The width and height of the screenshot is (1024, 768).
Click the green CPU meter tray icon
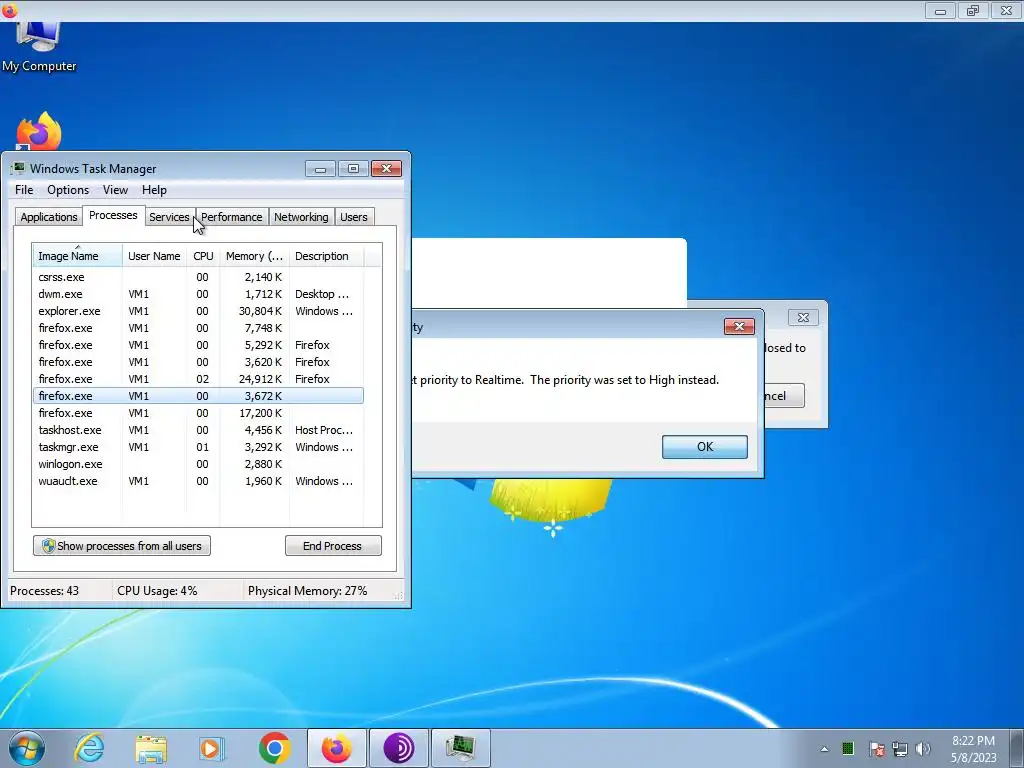tap(848, 748)
